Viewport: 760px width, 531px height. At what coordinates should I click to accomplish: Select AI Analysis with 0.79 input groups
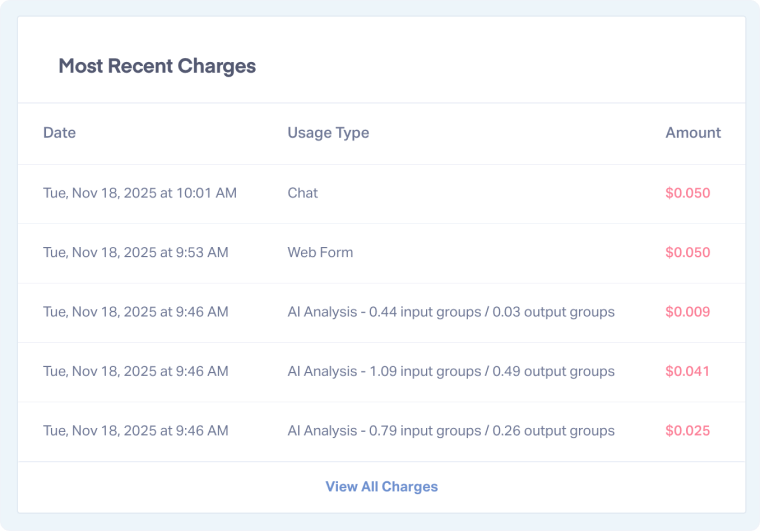[450, 431]
